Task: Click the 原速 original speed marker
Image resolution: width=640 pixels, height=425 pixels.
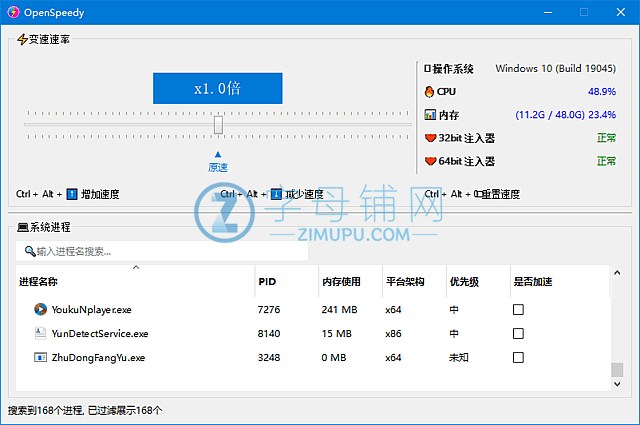Action: [x=218, y=162]
